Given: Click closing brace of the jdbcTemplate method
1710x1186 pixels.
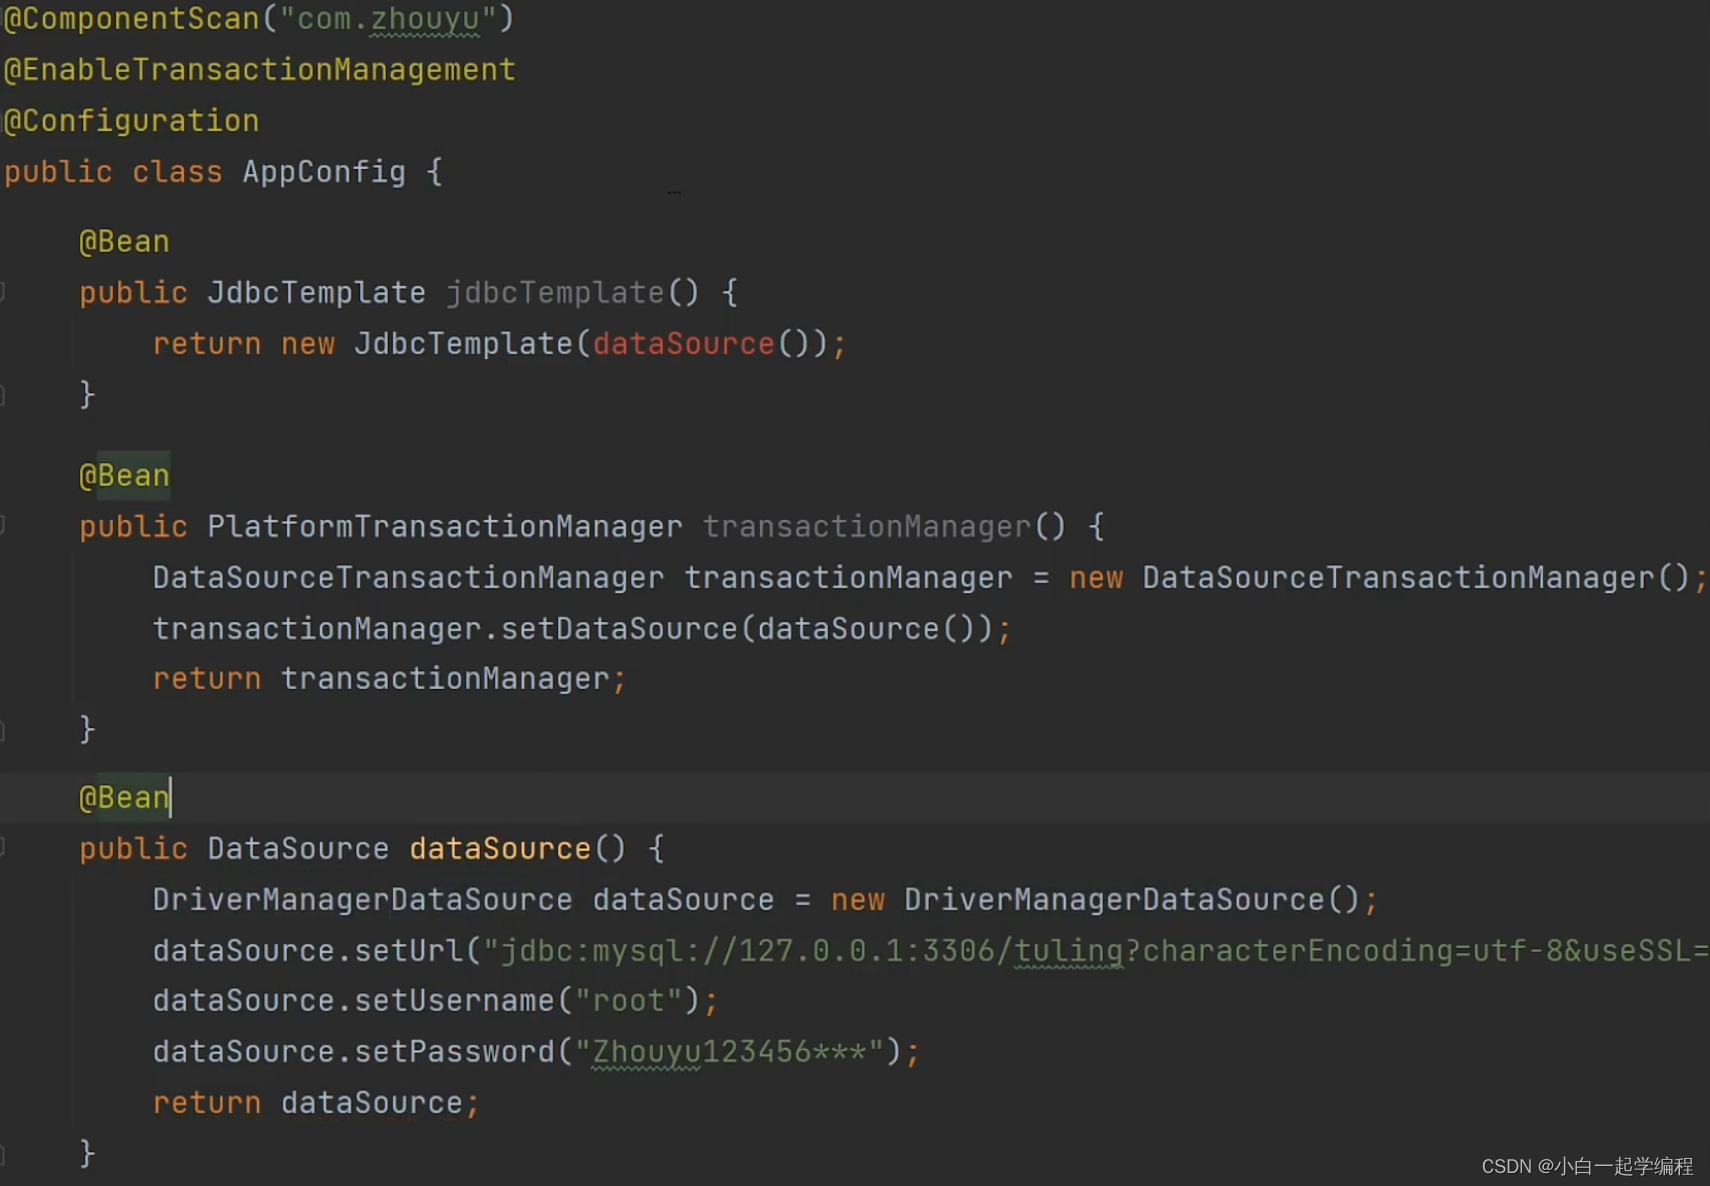Looking at the screenshot, I should pyautogui.click(x=87, y=394).
